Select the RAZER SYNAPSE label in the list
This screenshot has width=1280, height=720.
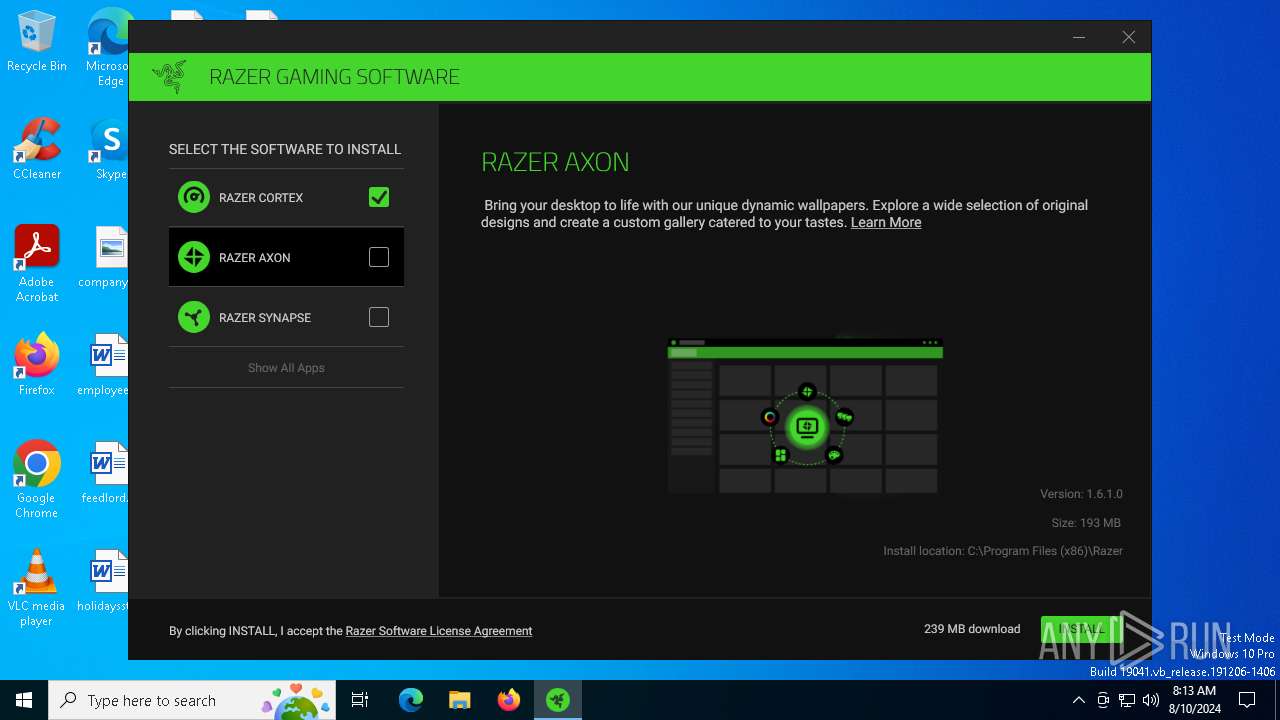265,318
